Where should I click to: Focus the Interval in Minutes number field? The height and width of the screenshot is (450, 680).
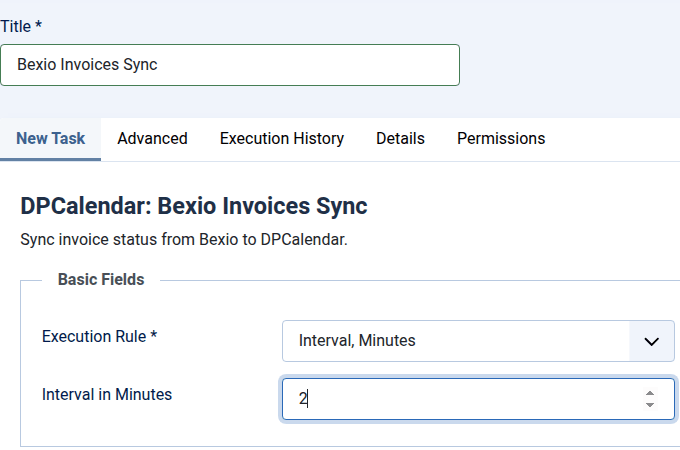coord(460,399)
